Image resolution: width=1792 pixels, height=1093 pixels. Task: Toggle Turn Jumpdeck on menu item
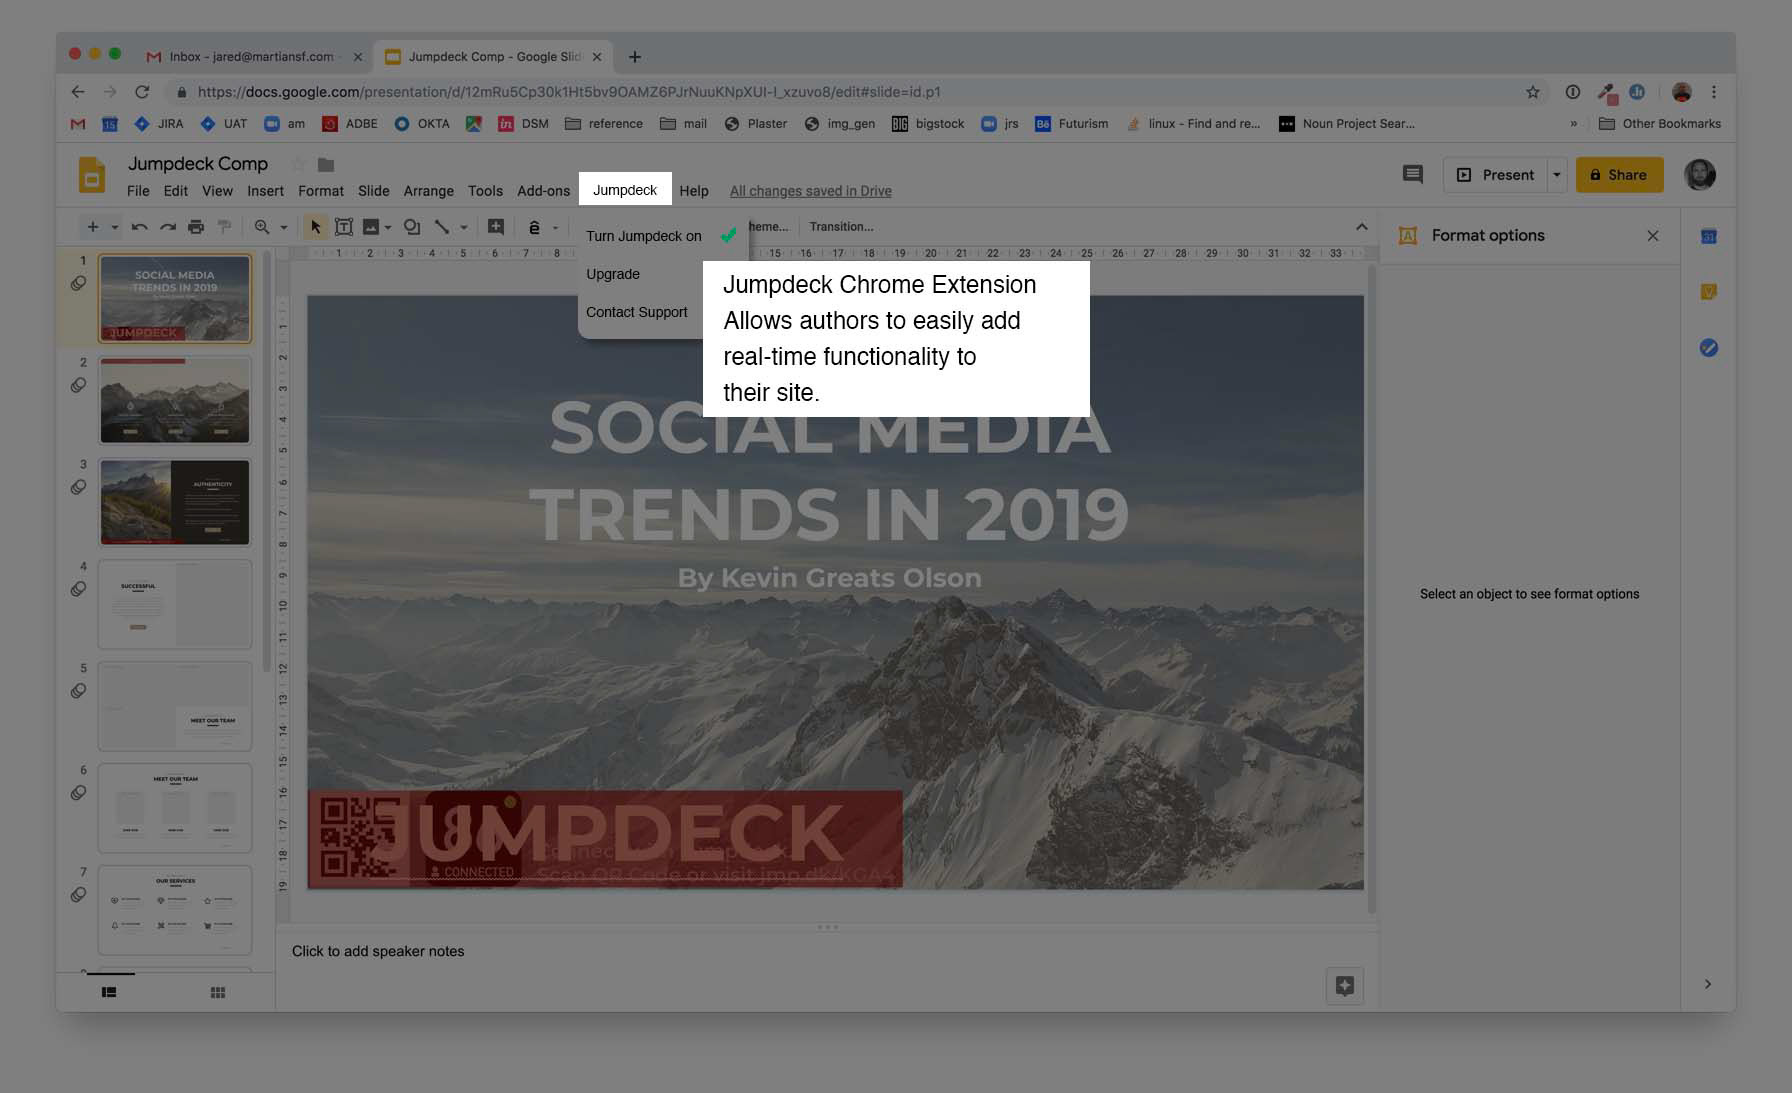tap(662, 236)
